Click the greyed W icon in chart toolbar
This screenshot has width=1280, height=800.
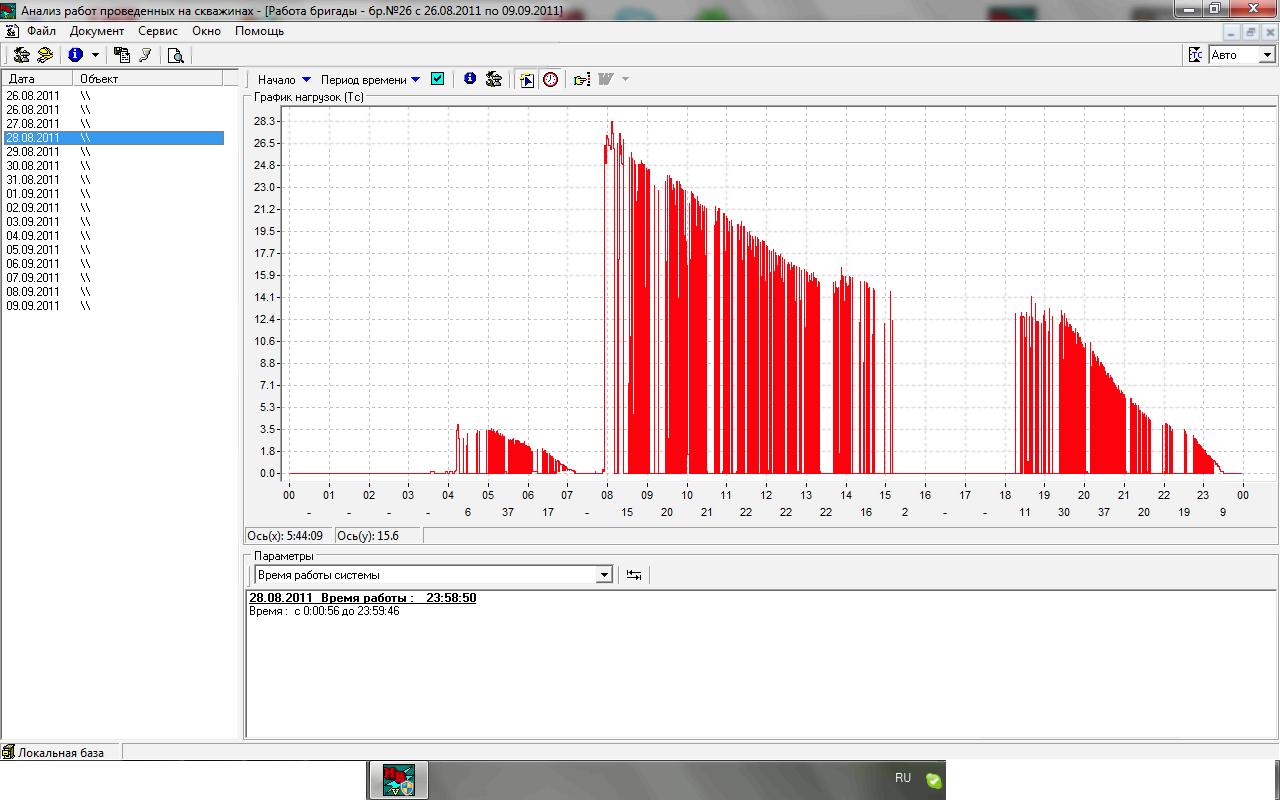(x=605, y=79)
